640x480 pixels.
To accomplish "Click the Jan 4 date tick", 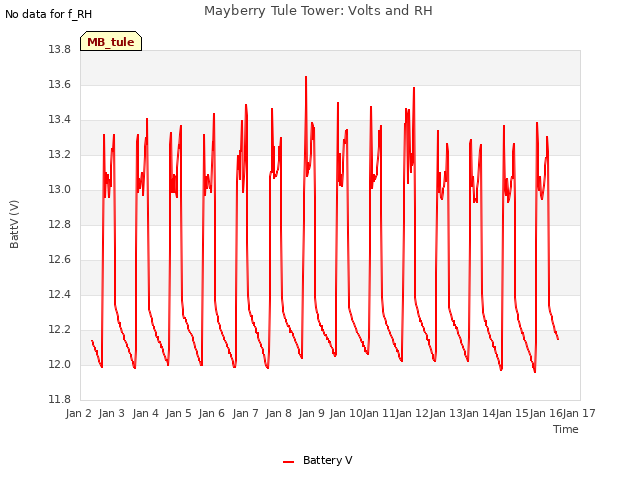I will [145, 413].
